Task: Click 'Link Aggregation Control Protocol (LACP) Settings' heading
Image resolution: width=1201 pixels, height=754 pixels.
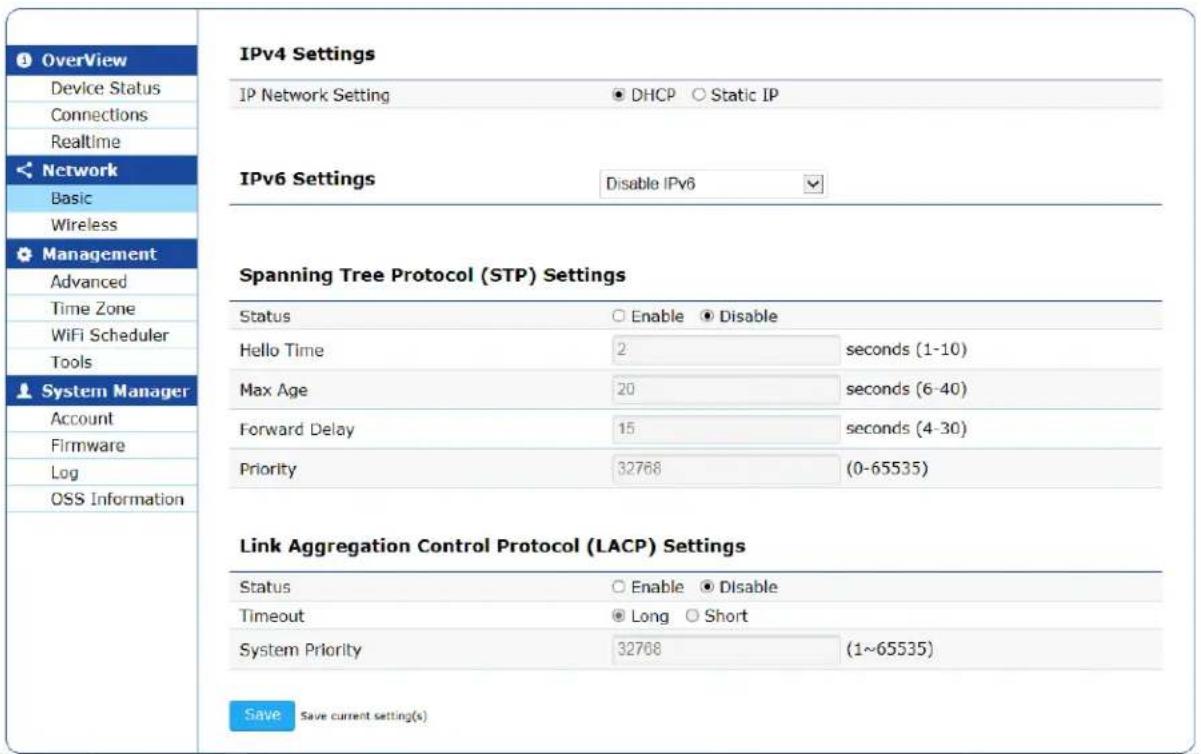Action: (x=493, y=546)
